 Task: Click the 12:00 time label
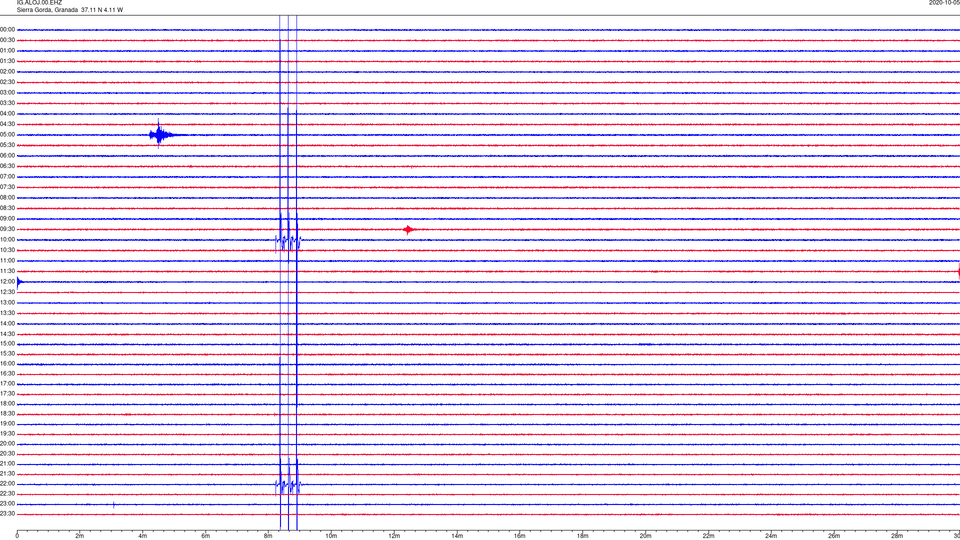(7, 282)
